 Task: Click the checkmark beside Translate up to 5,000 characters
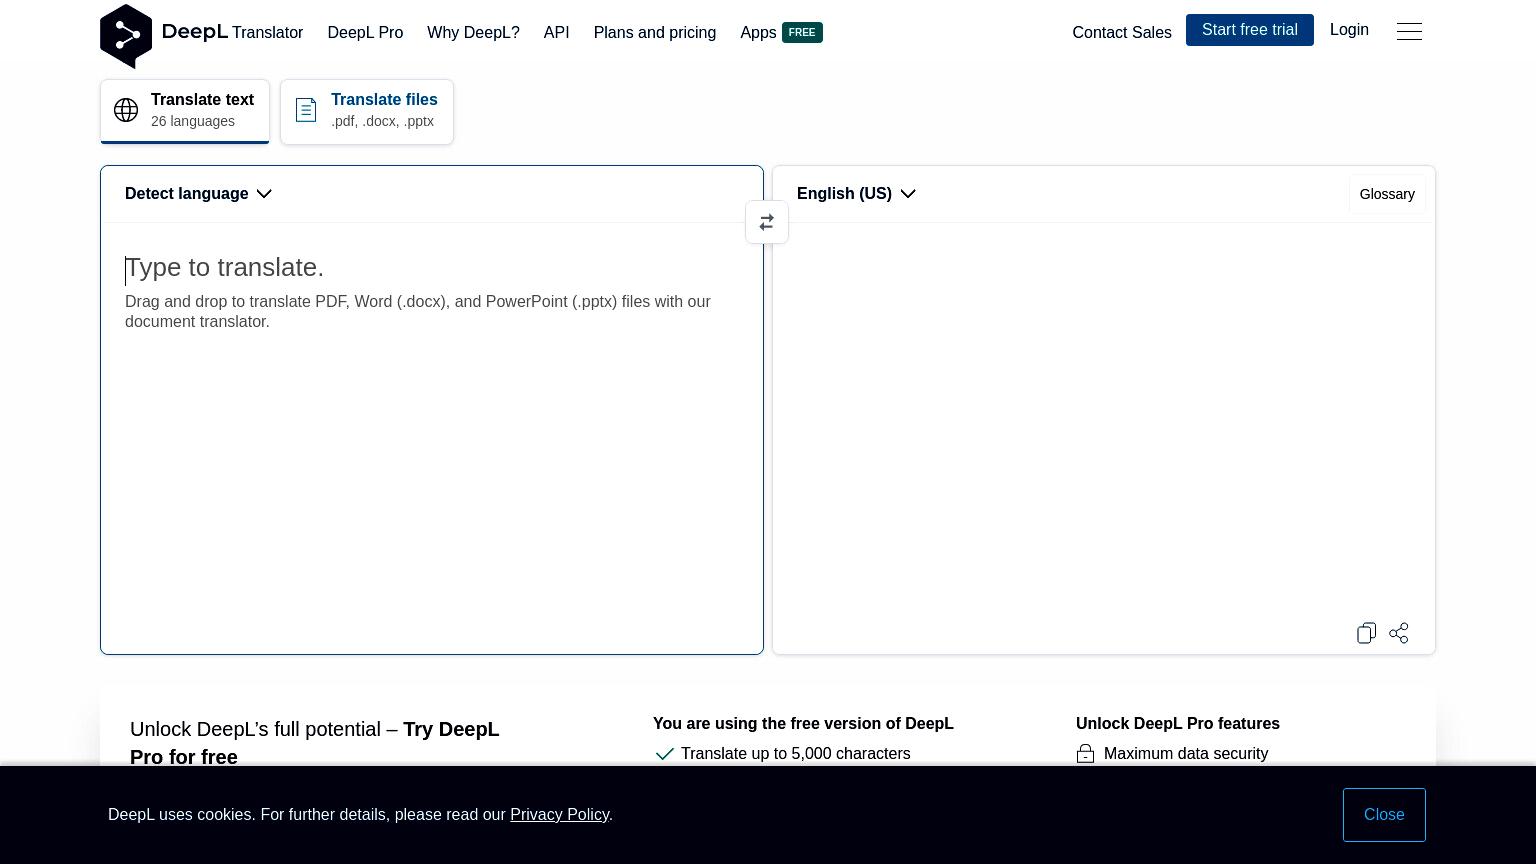[664, 754]
